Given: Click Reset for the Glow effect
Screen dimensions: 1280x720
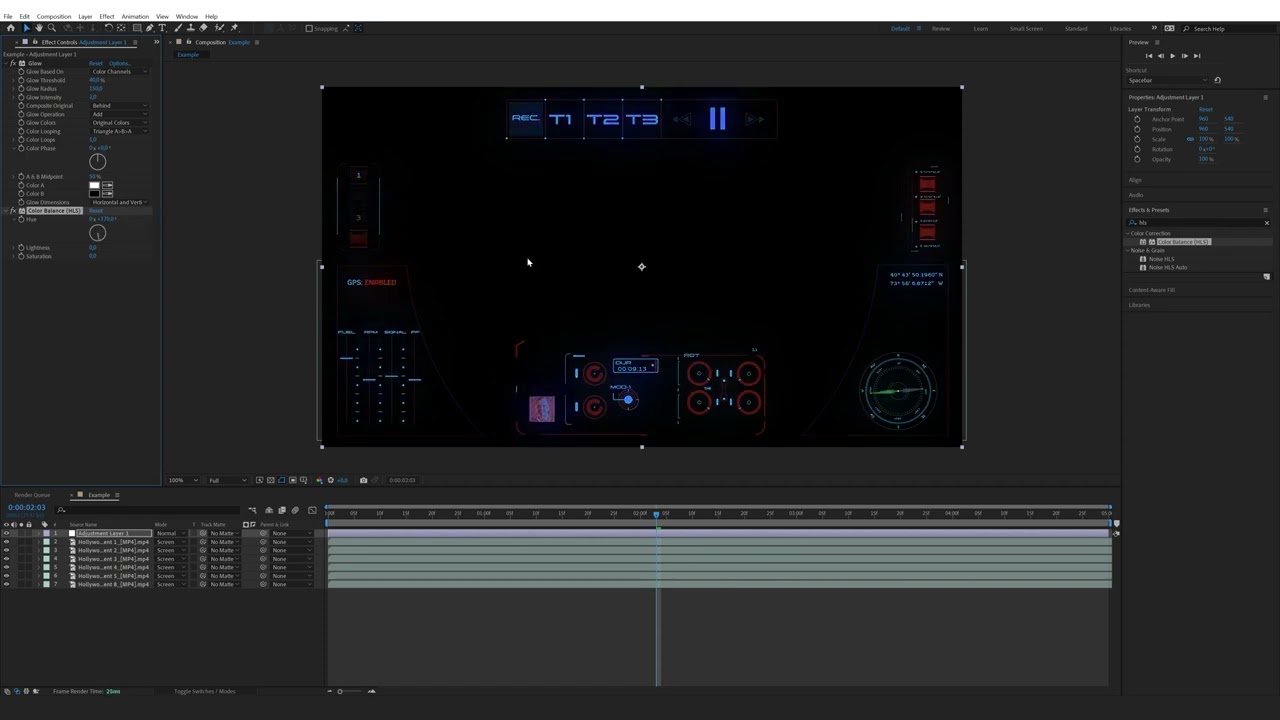Looking at the screenshot, I should click(x=96, y=63).
